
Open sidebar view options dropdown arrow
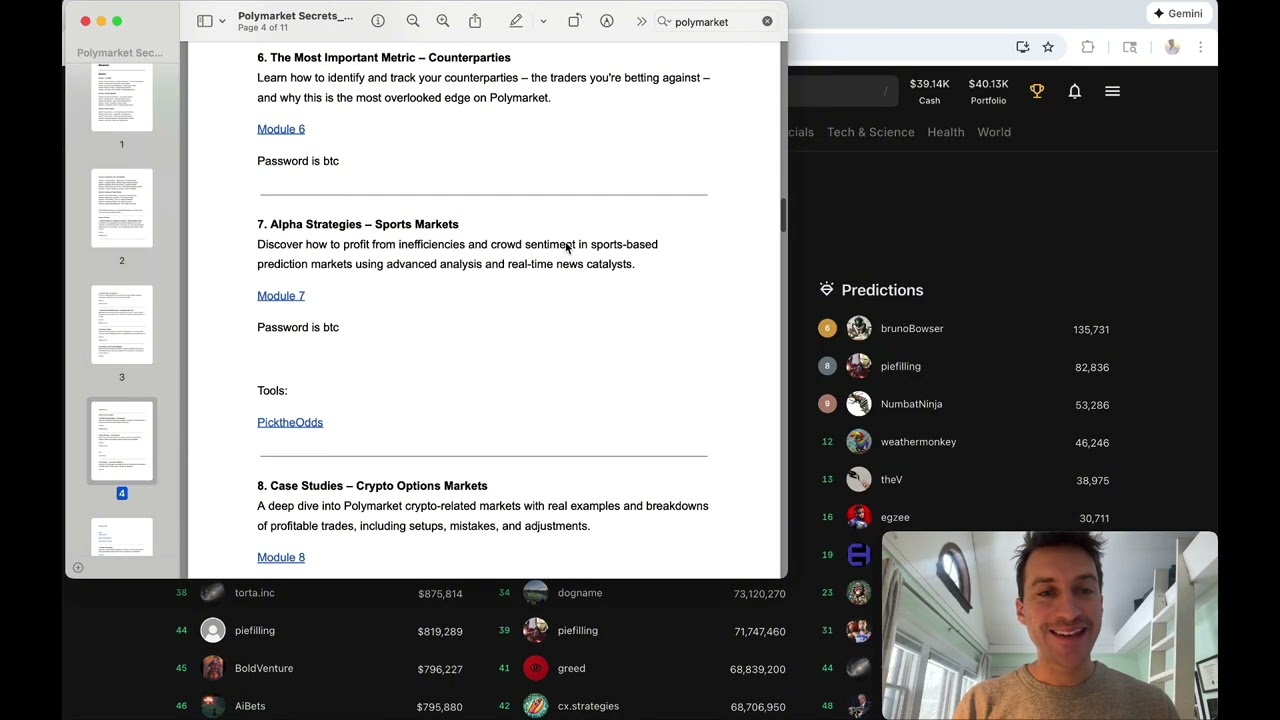pyautogui.click(x=222, y=21)
